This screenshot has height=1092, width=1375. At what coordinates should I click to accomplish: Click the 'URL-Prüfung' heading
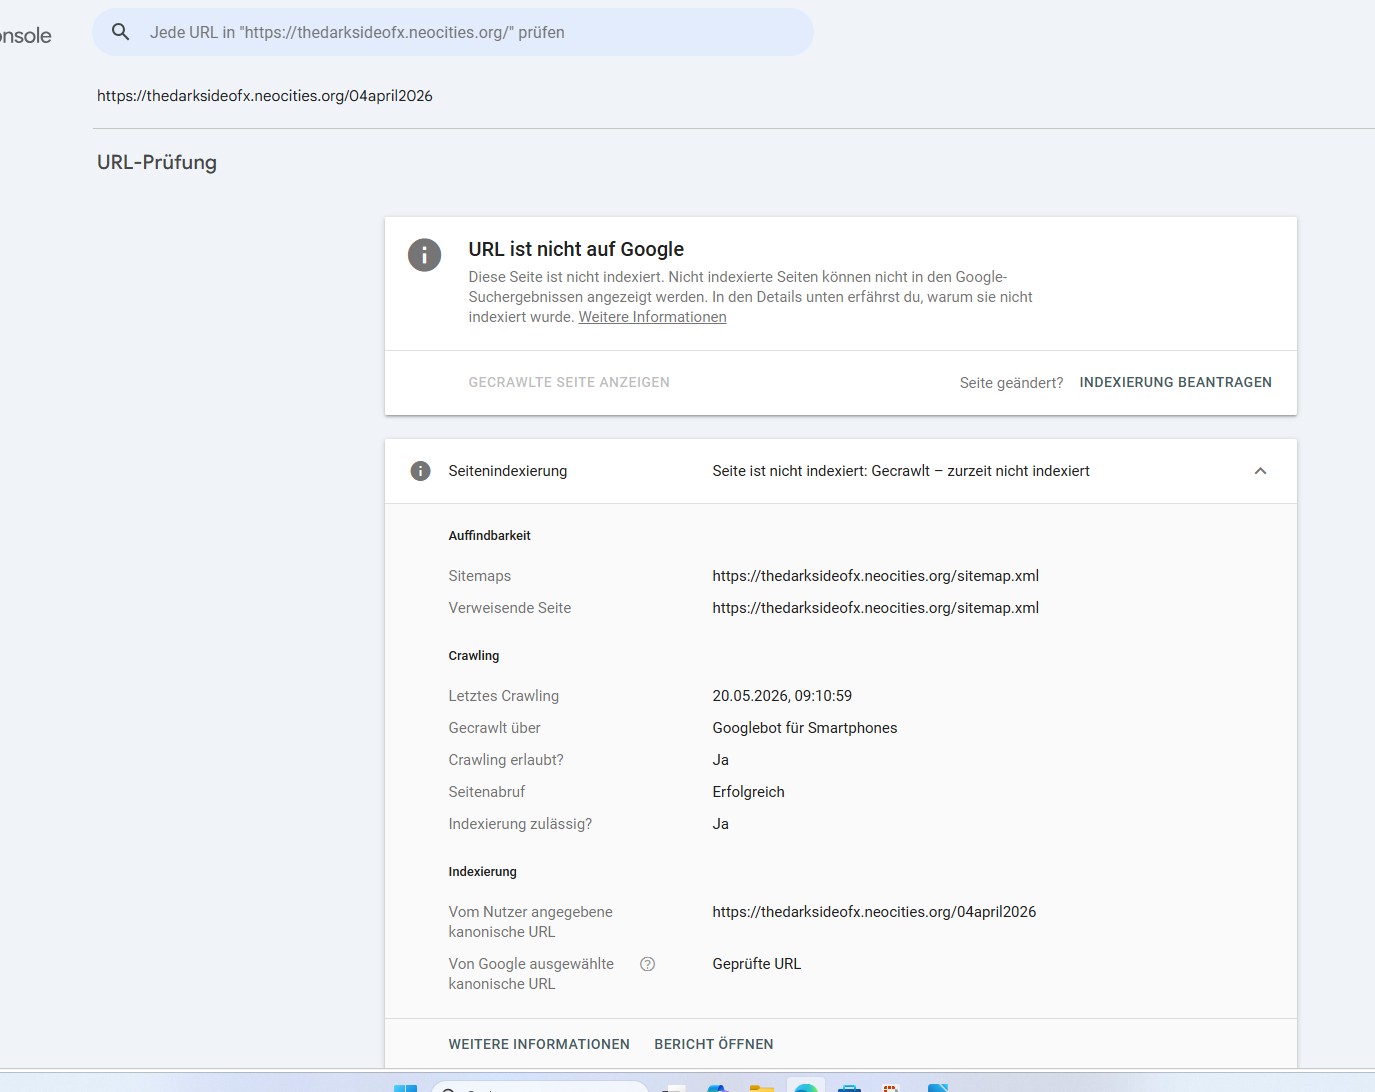tap(157, 162)
